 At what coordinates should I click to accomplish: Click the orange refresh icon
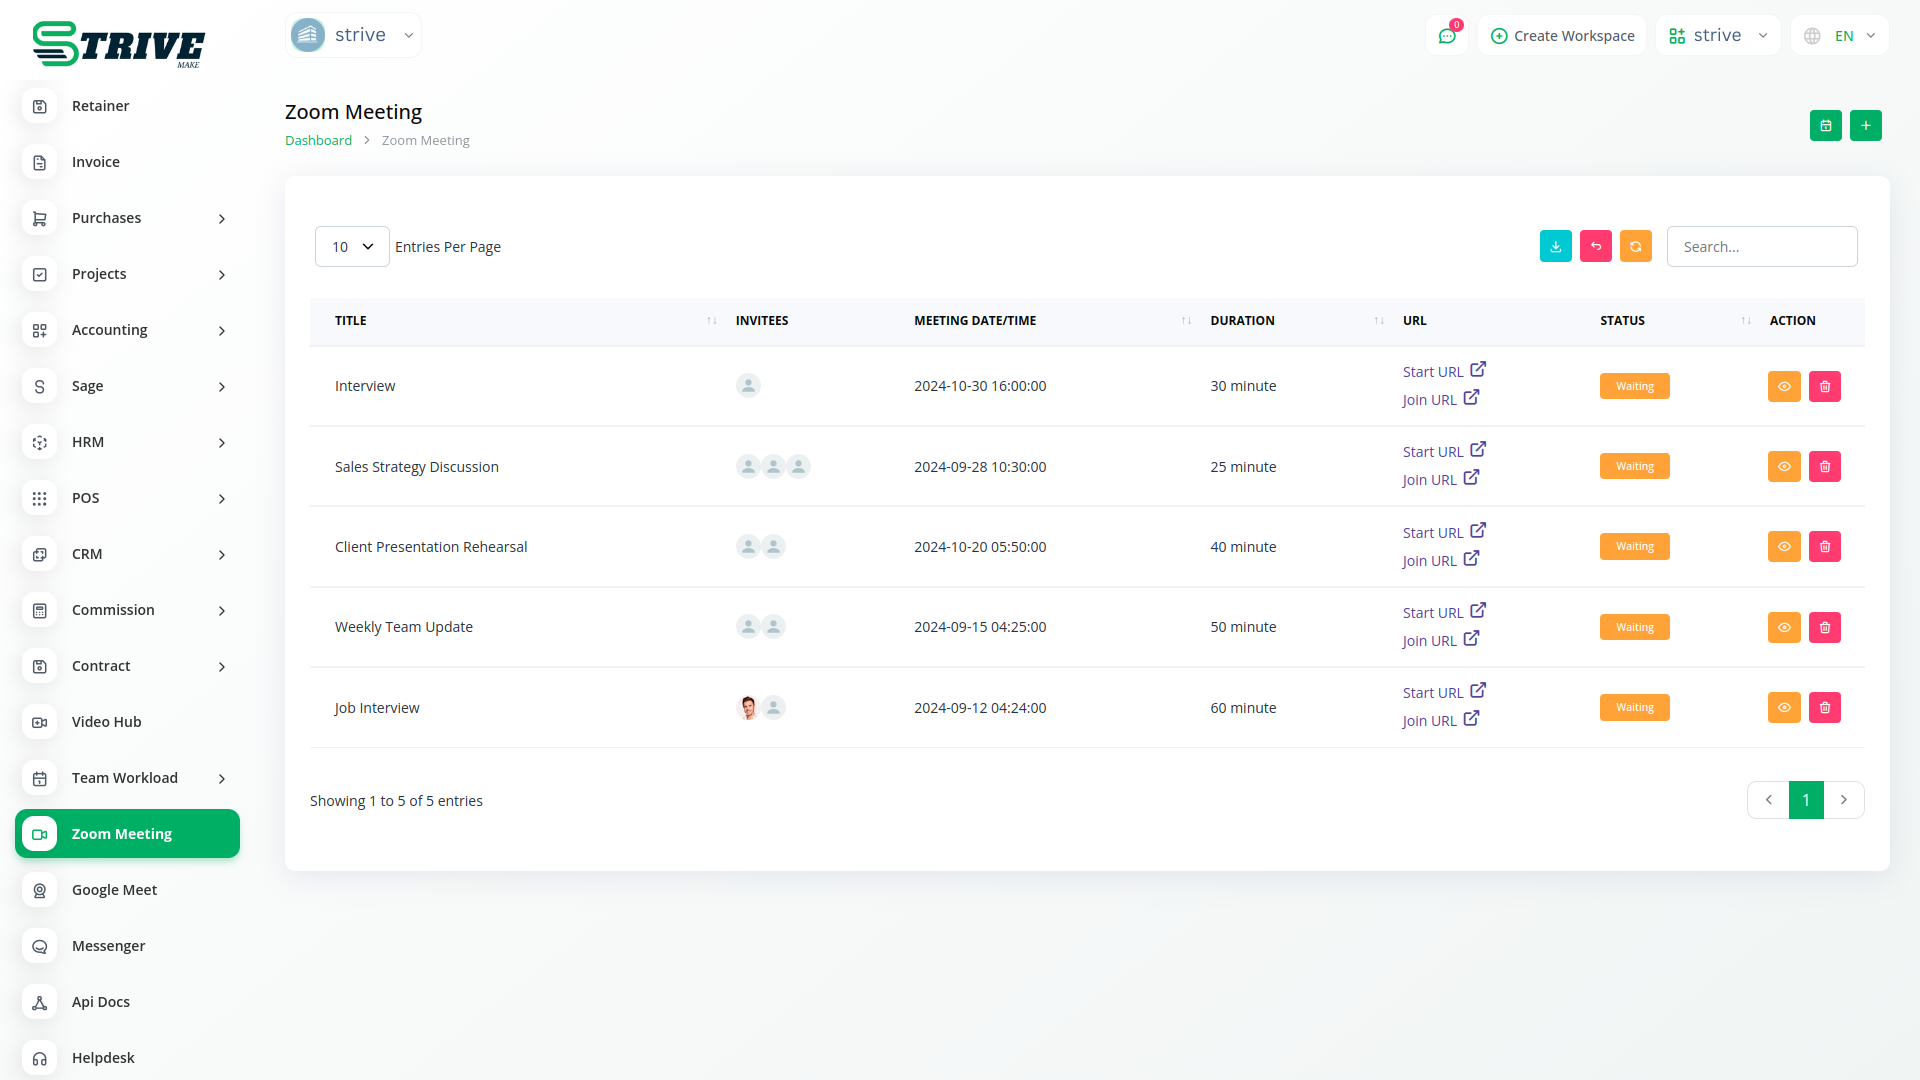point(1635,247)
